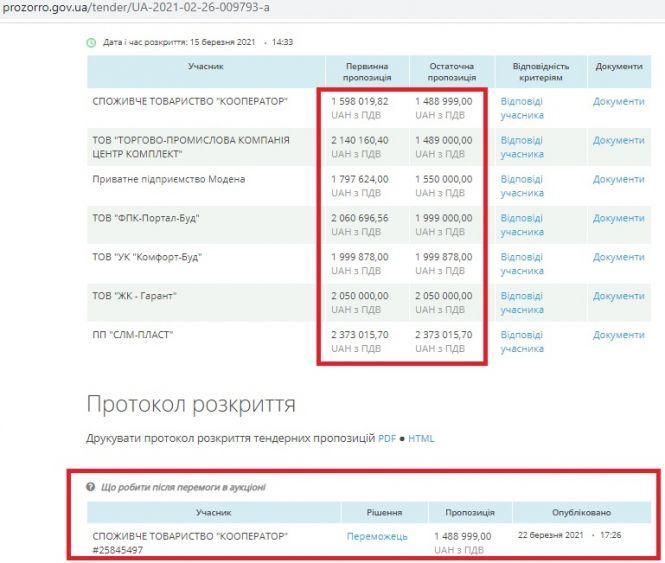Screen dimensions: 665x563
Task: Open Відповіді учасника for Приватне підприємство Модена
Action: 522,186
